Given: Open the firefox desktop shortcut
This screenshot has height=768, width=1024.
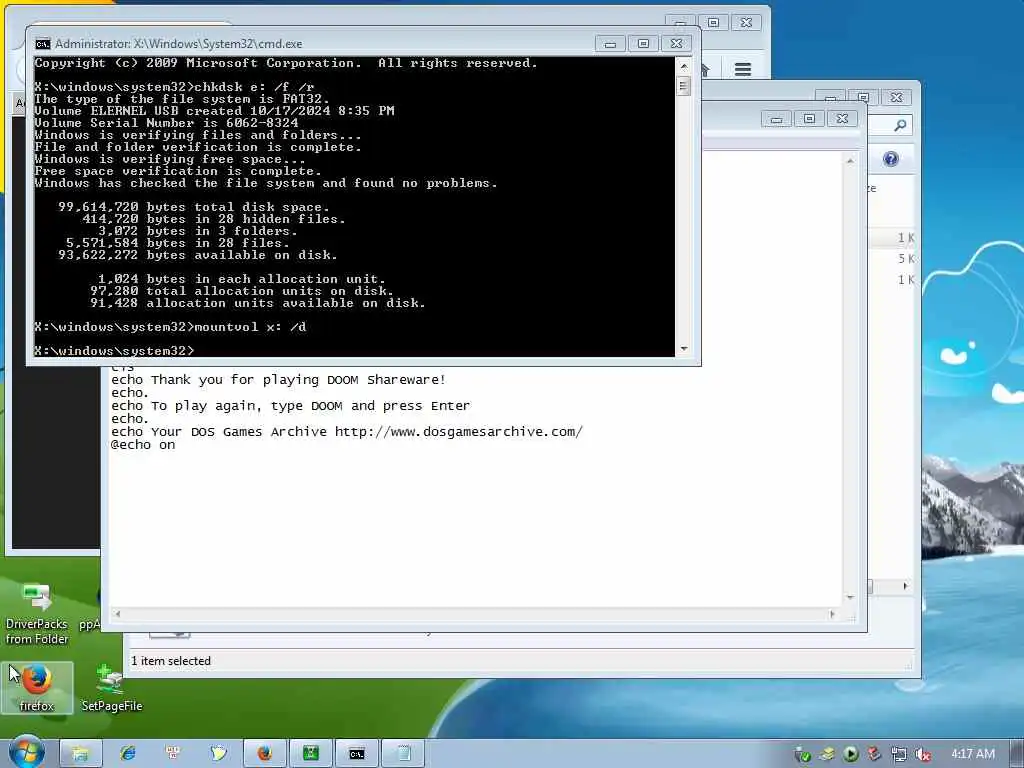Looking at the screenshot, I should [37, 688].
